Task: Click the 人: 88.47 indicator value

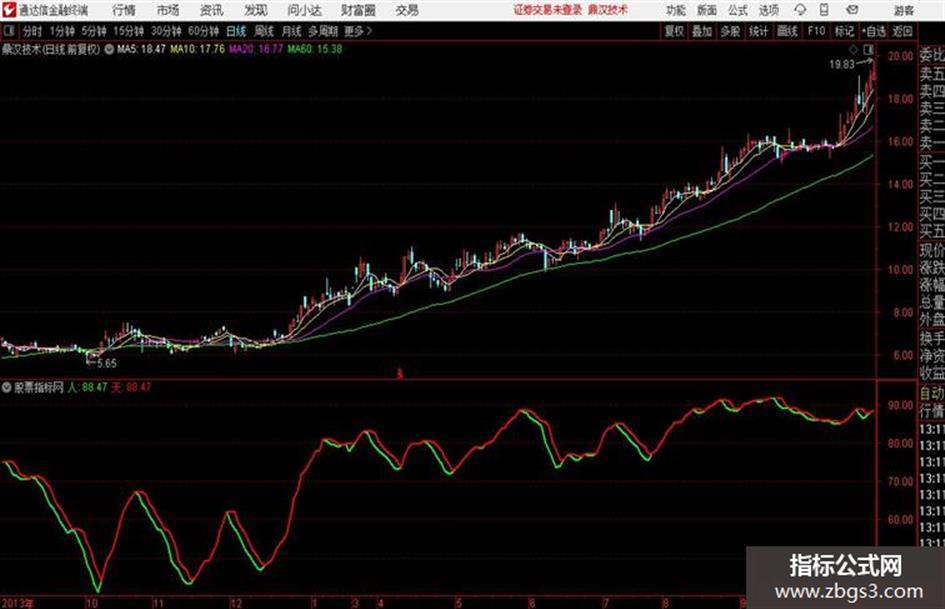Action: (x=87, y=387)
